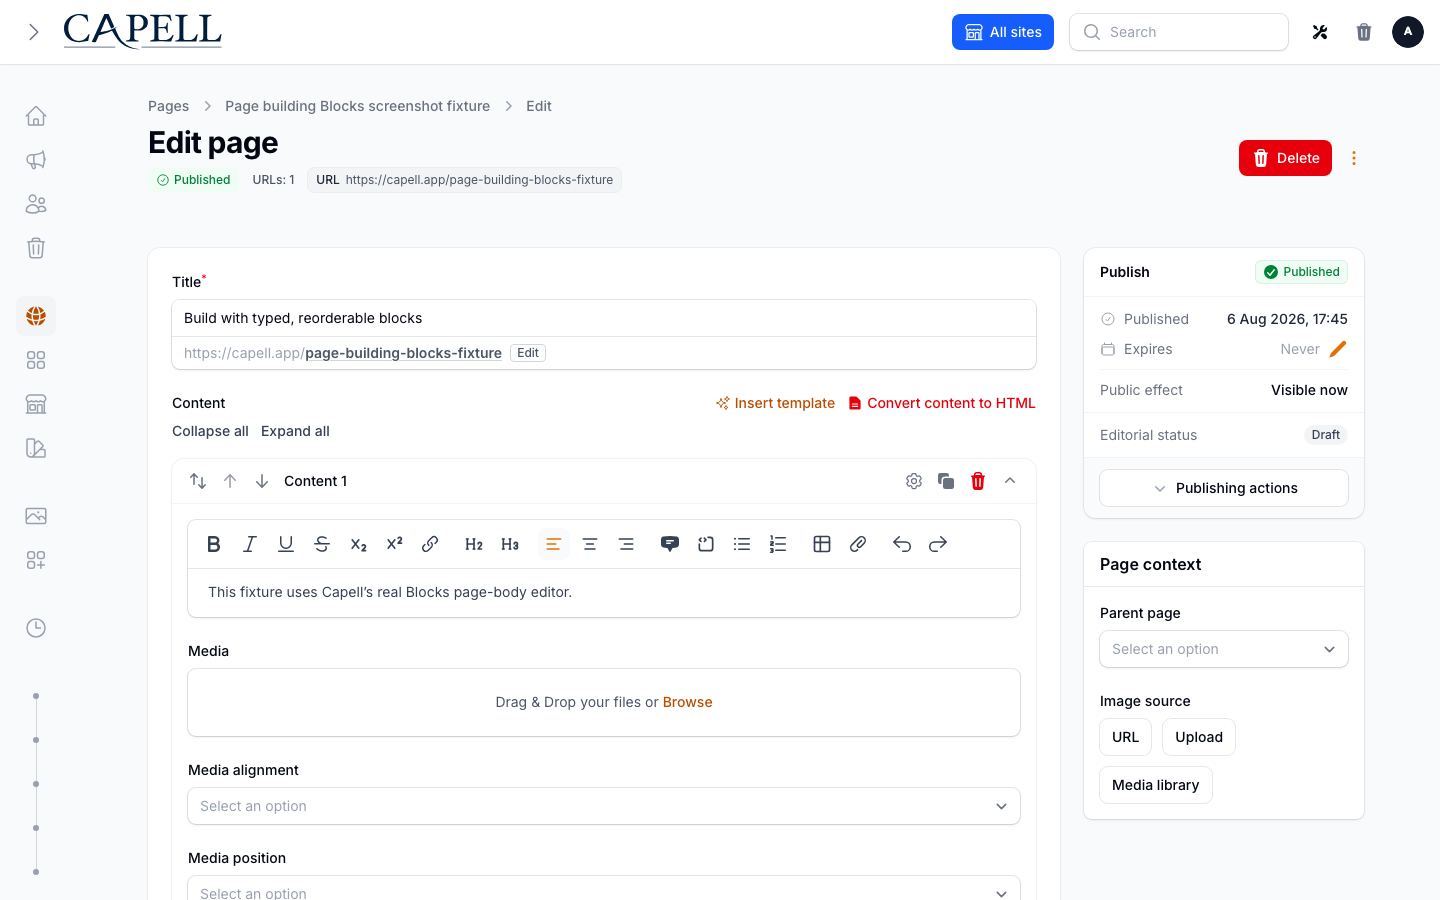Move Content 1 block up

(x=230, y=481)
